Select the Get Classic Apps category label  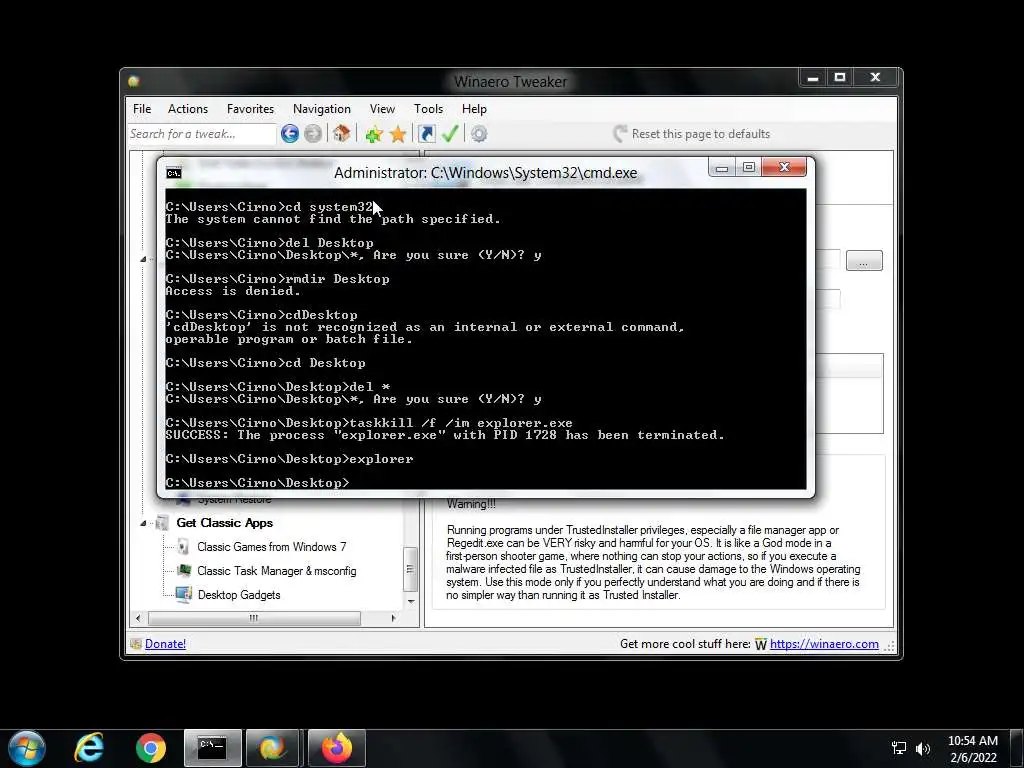pyautogui.click(x=225, y=523)
